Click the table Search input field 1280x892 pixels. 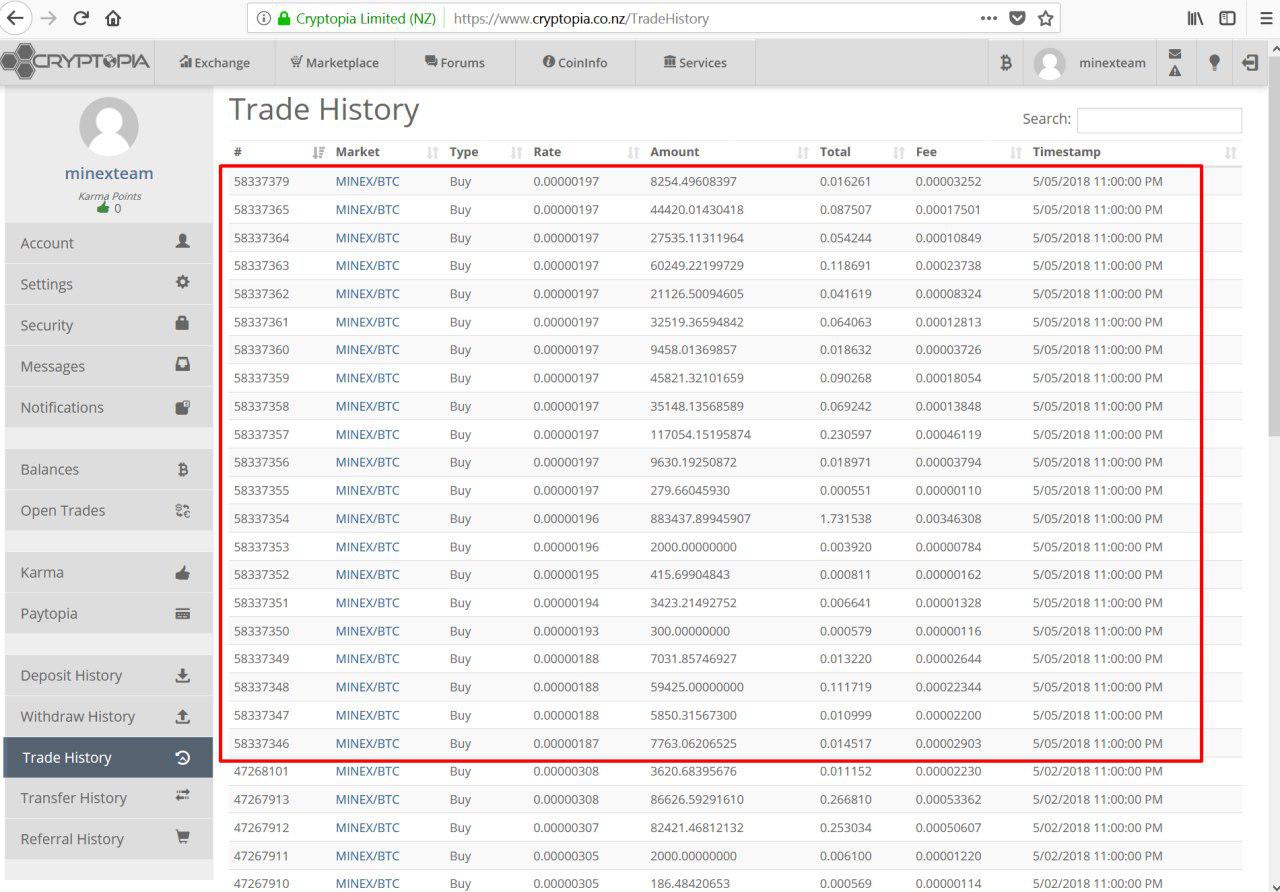coord(1159,120)
